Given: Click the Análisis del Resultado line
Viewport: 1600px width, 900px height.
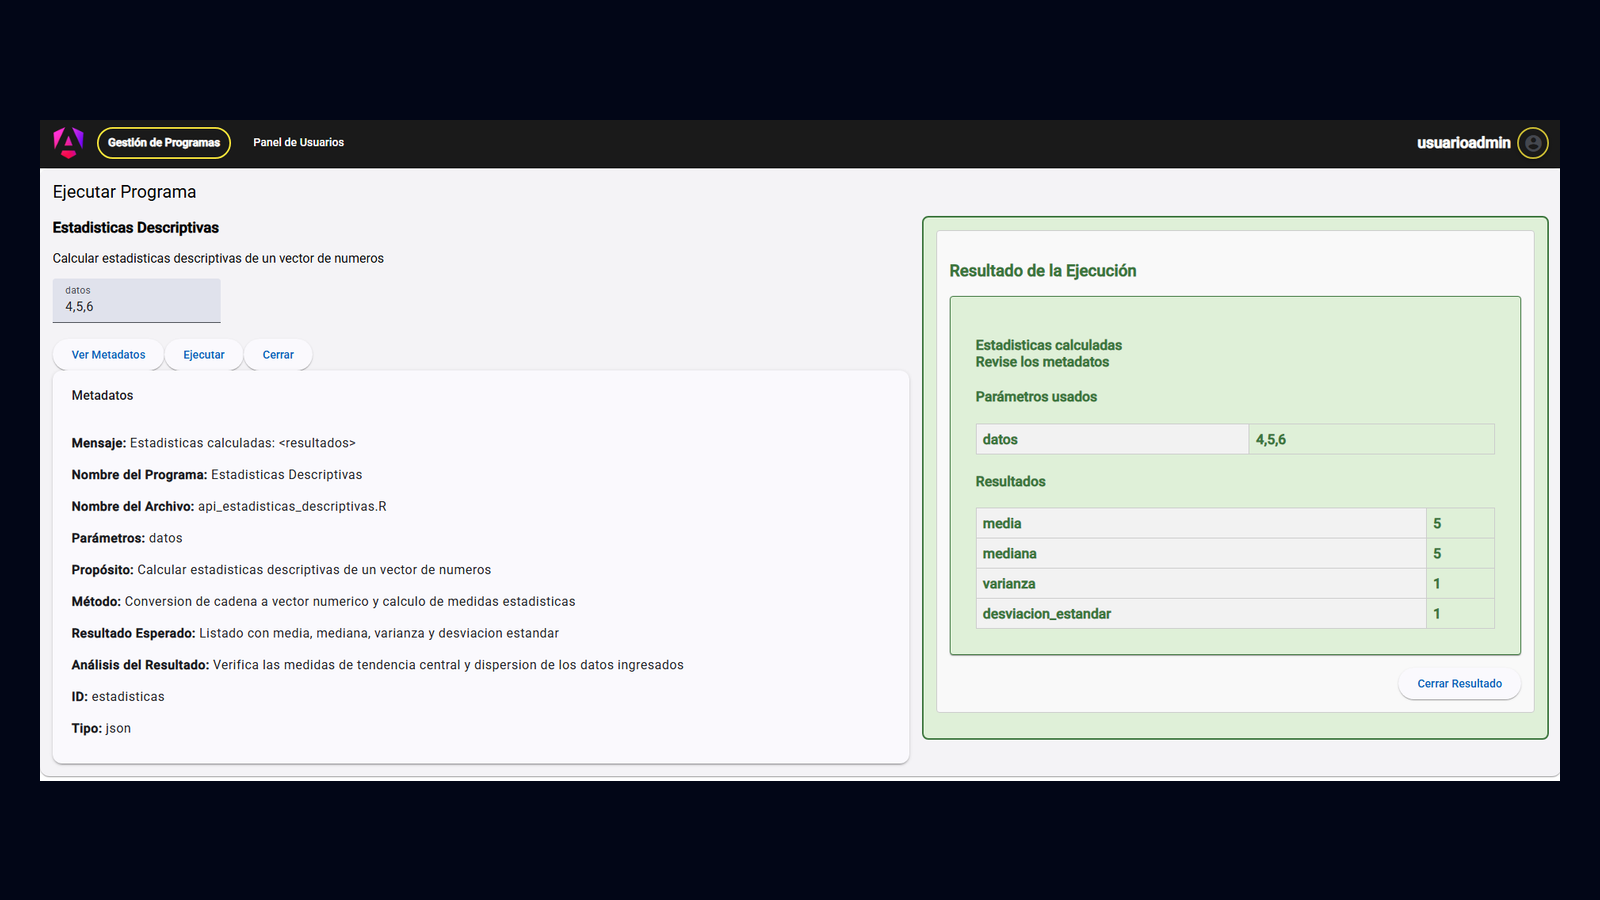Looking at the screenshot, I should (x=378, y=665).
